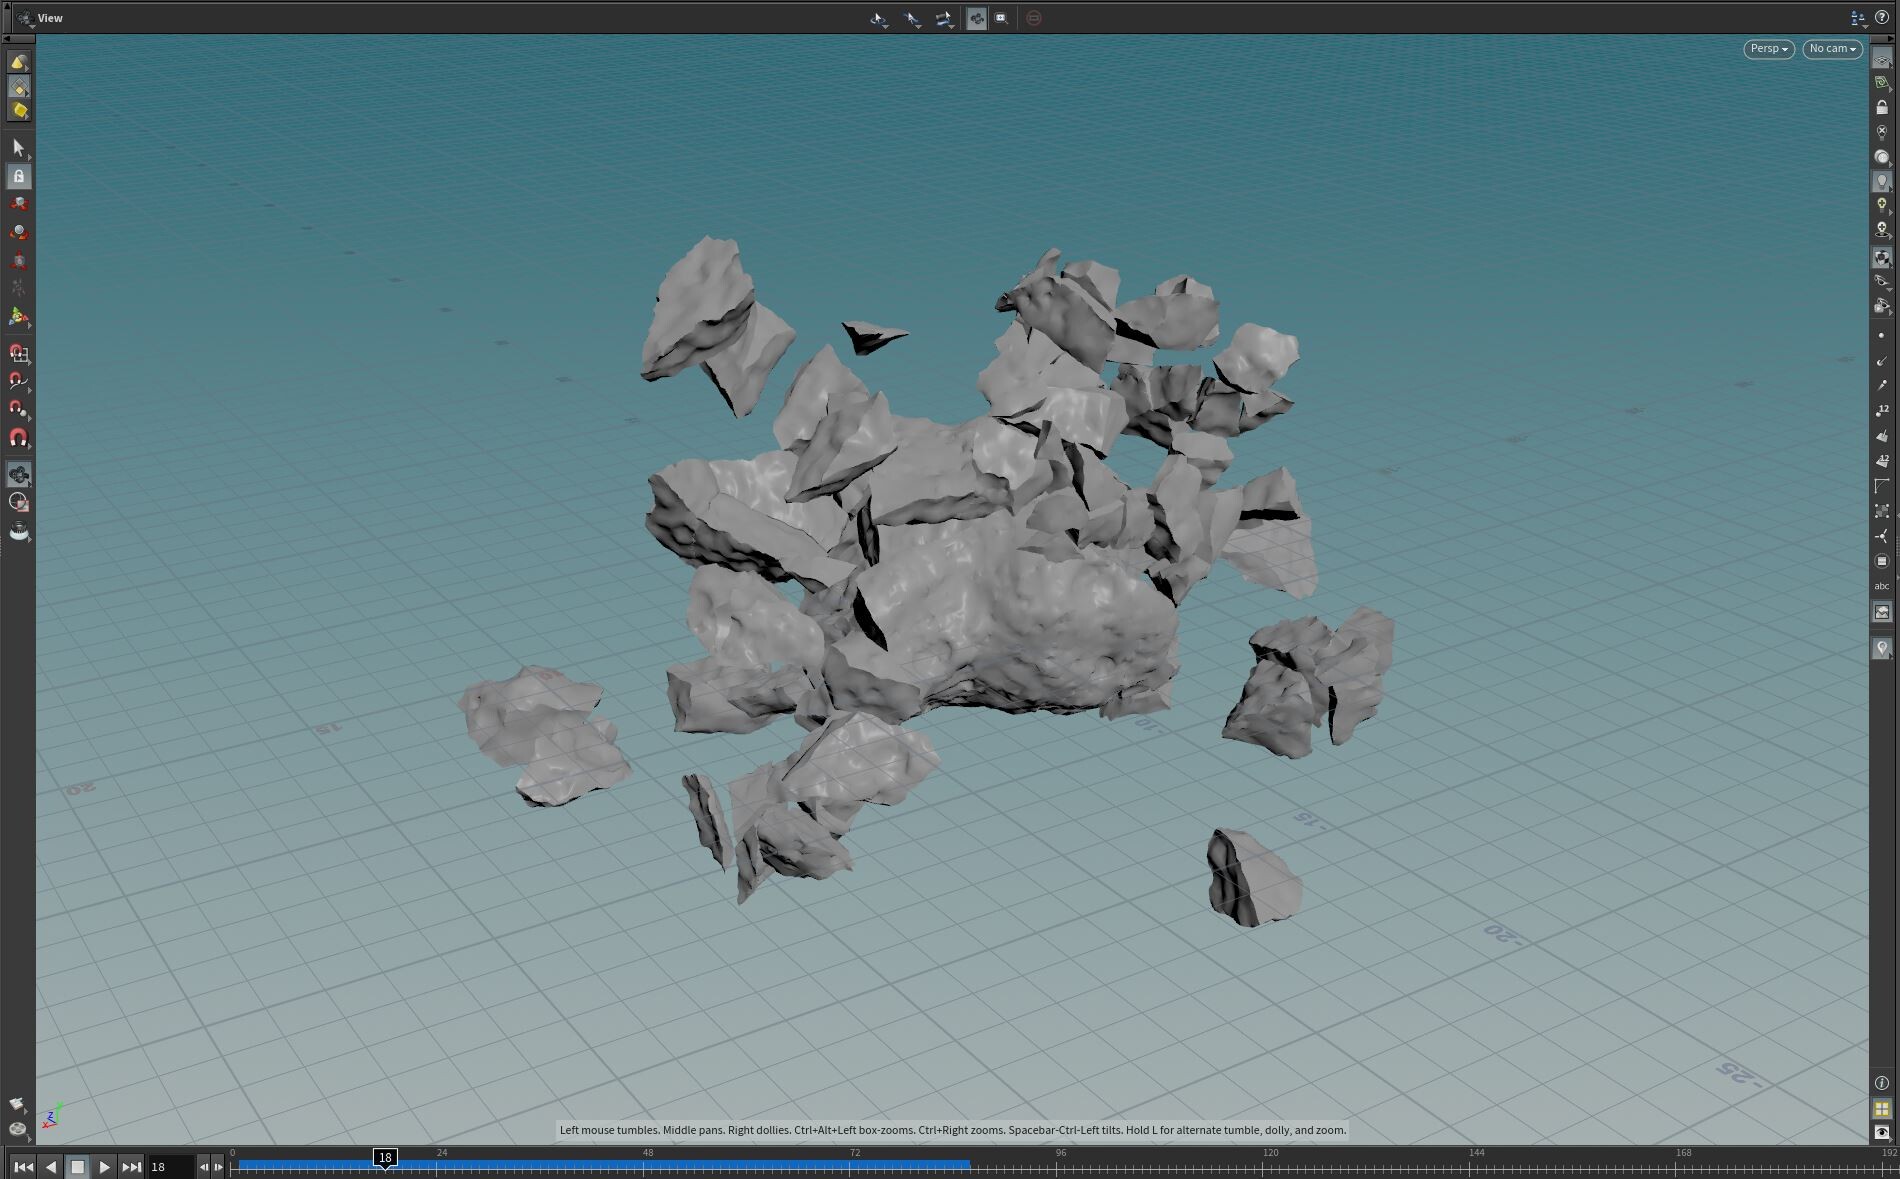The width and height of the screenshot is (1900, 1179).
Task: Enable point snapping with the magnet icon
Action: [18, 409]
